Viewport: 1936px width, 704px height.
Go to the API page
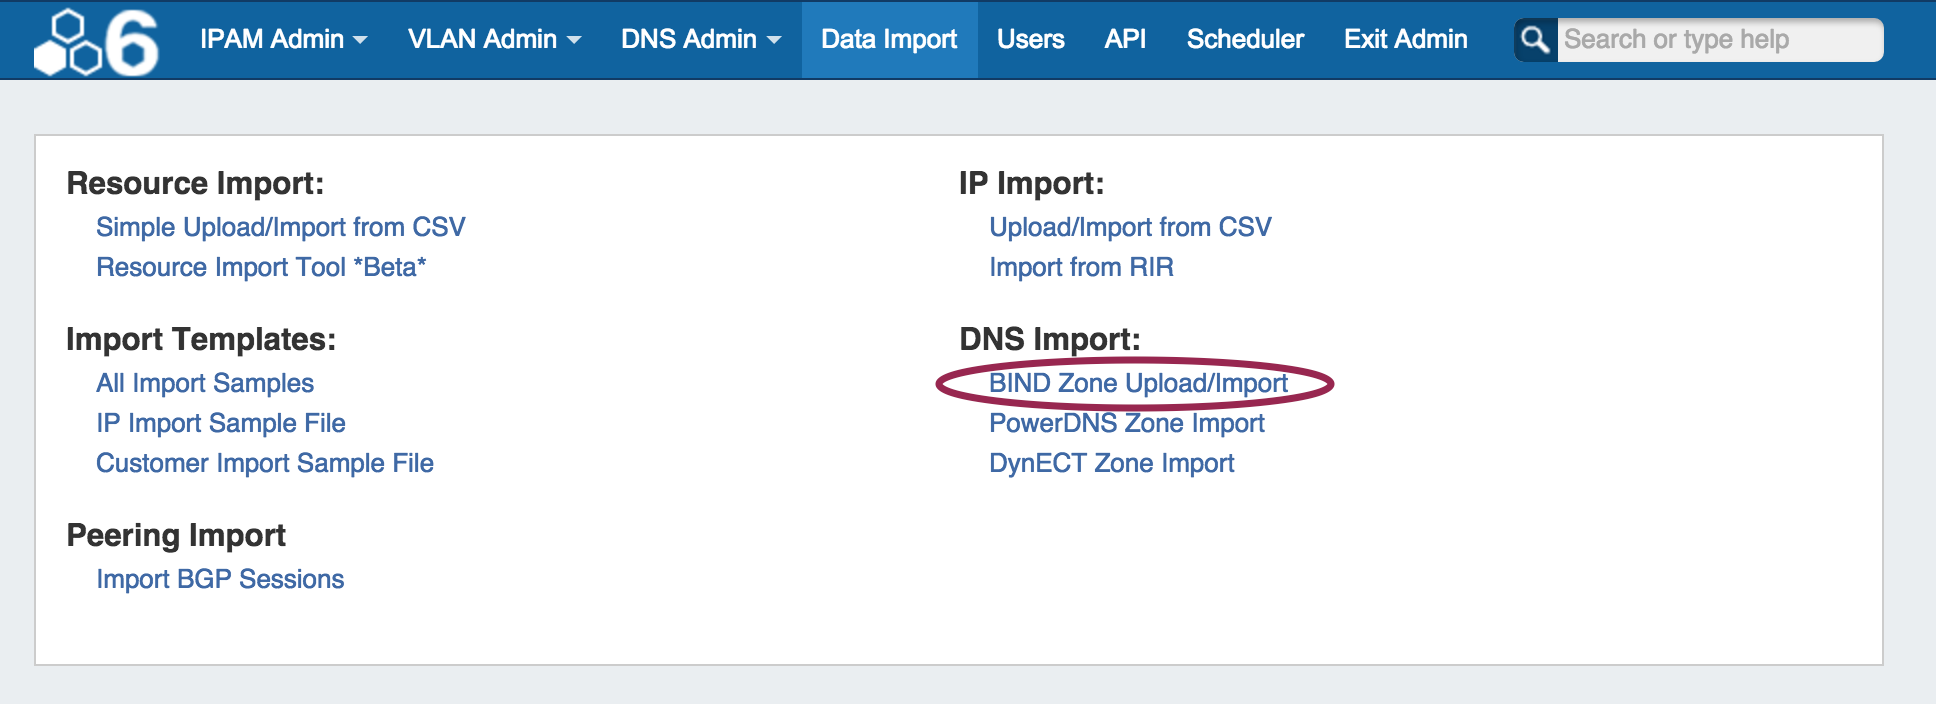[1125, 39]
